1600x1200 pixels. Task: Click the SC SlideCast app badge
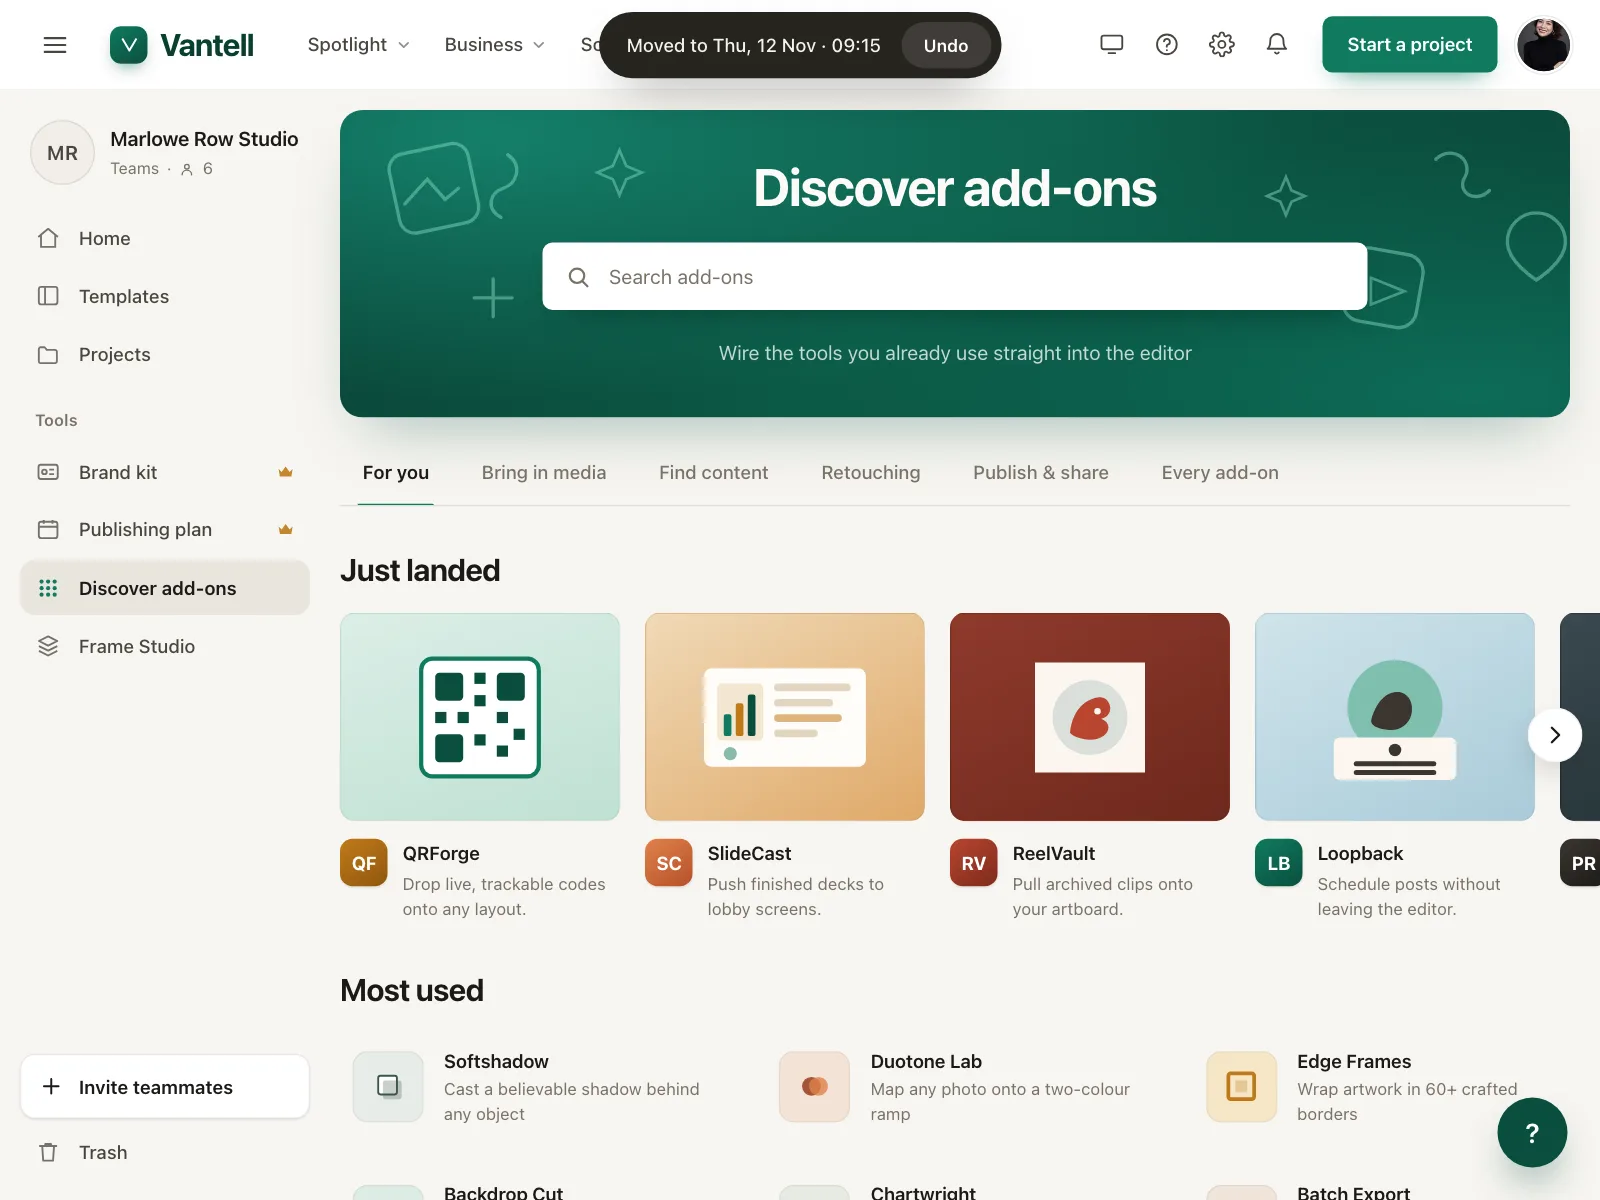669,863
